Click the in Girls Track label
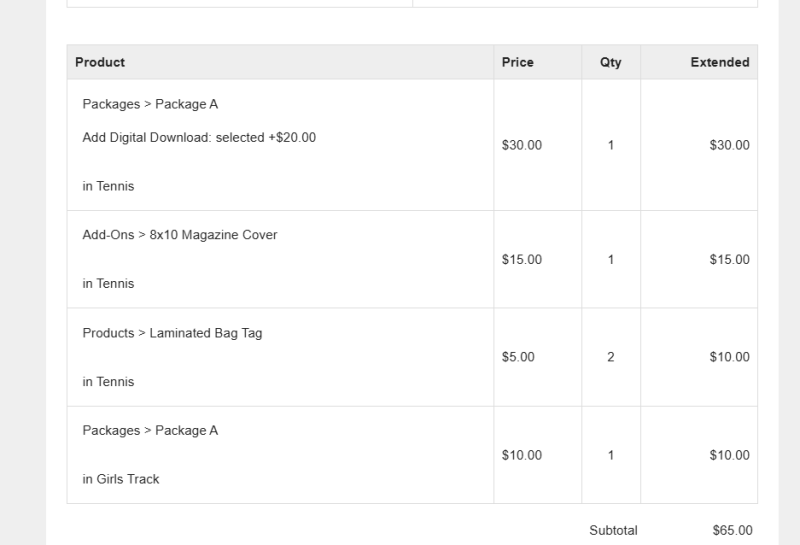This screenshot has width=800, height=545. pos(121,479)
